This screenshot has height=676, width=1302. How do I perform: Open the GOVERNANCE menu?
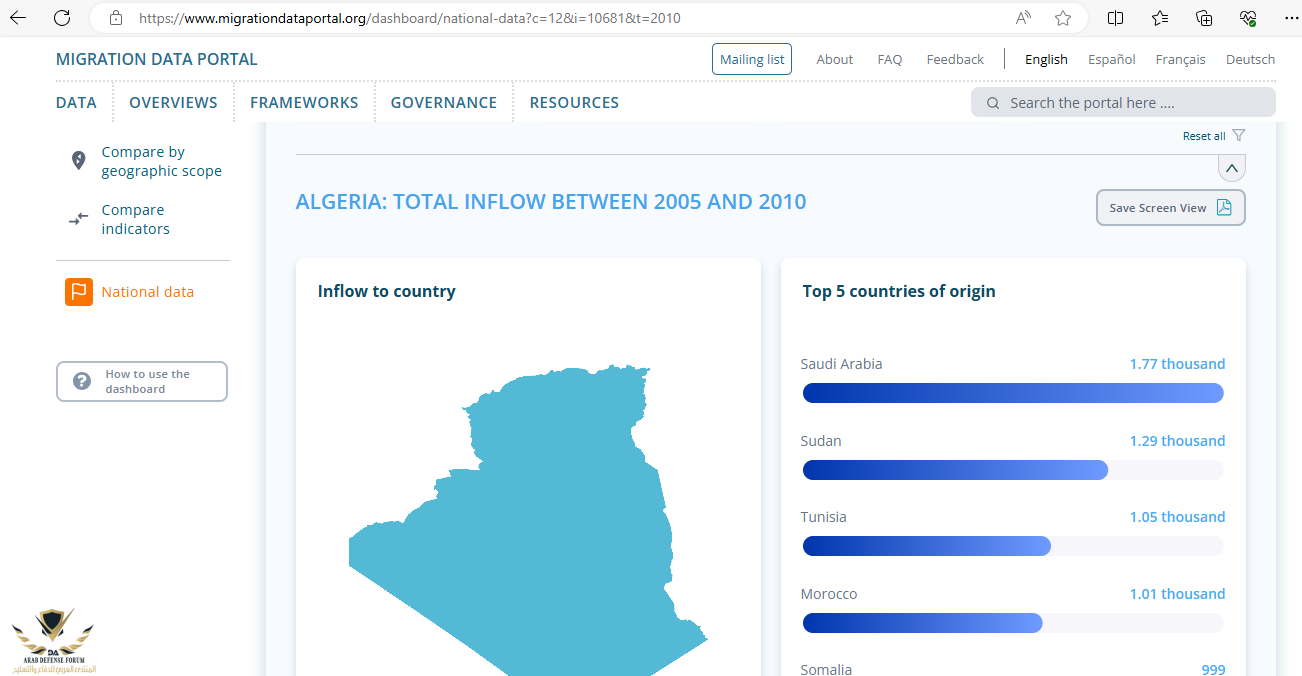tap(444, 103)
